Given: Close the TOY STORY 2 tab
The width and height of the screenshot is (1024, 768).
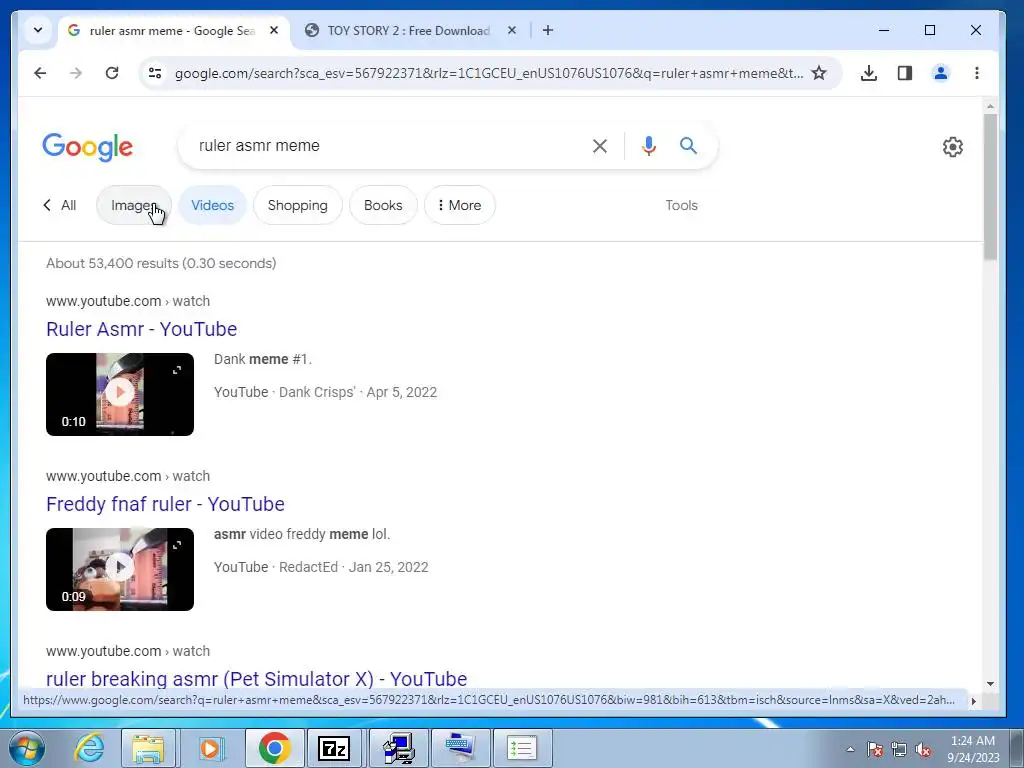Looking at the screenshot, I should [x=512, y=30].
